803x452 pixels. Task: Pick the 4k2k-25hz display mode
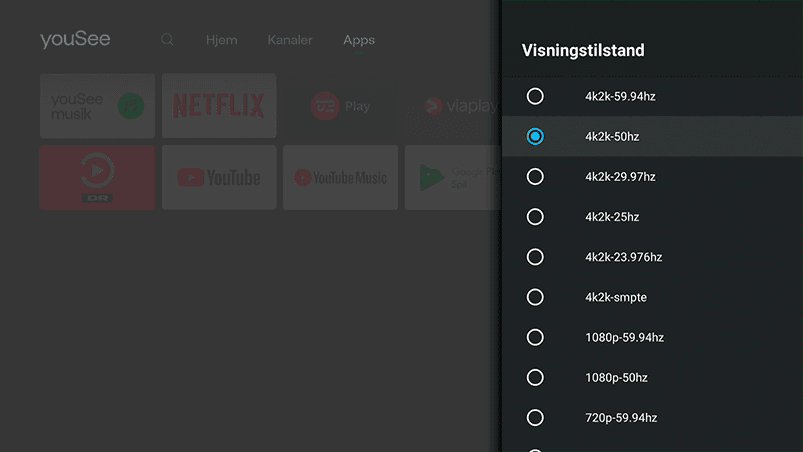pos(535,217)
